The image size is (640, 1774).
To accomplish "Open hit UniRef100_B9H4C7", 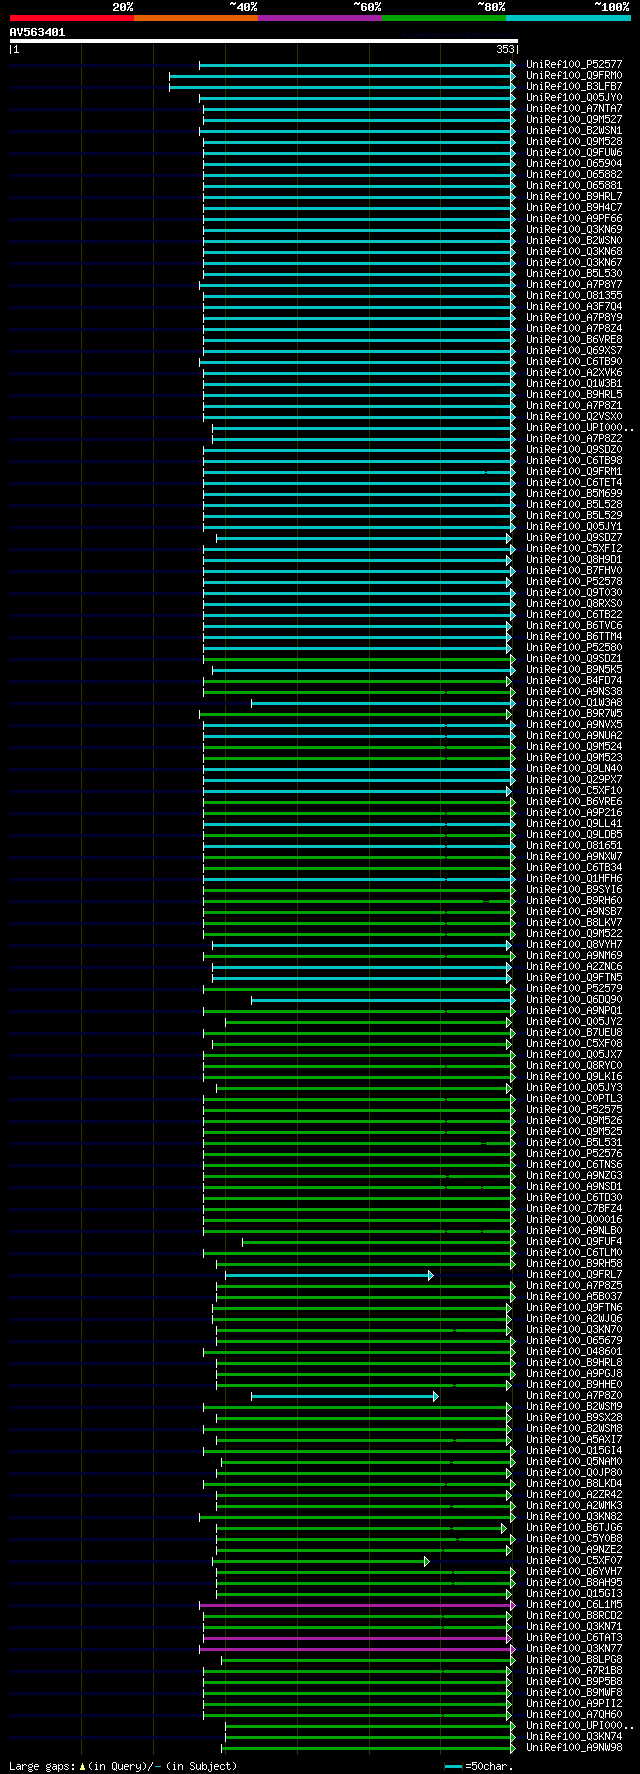I will pyautogui.click(x=574, y=208).
